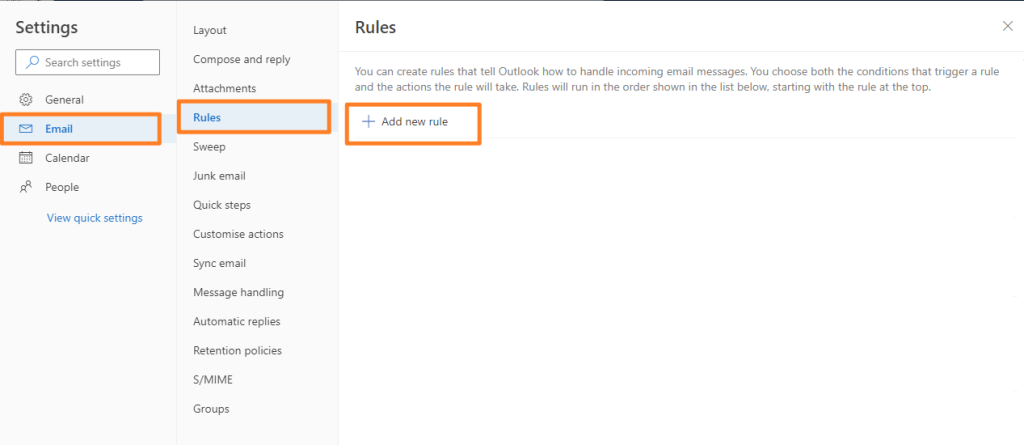
Task: Go to Retention policies section
Action: (238, 350)
